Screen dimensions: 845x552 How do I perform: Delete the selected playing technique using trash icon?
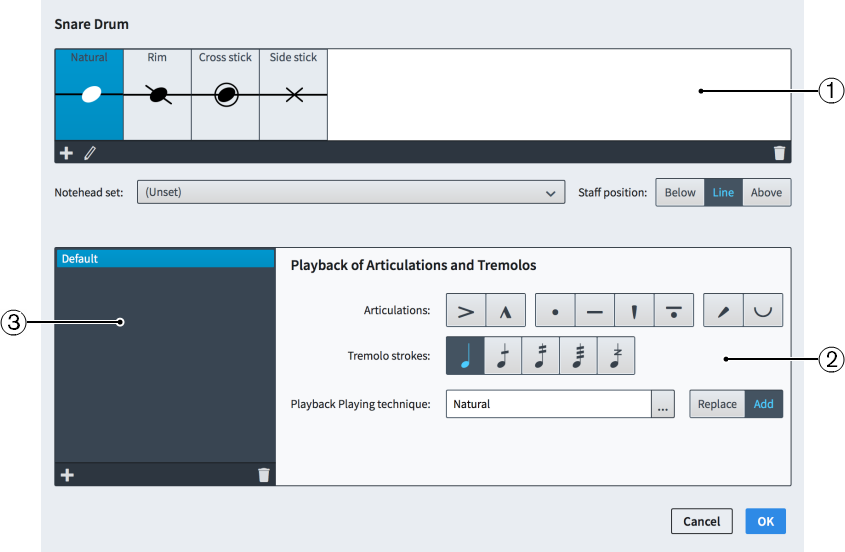[779, 153]
